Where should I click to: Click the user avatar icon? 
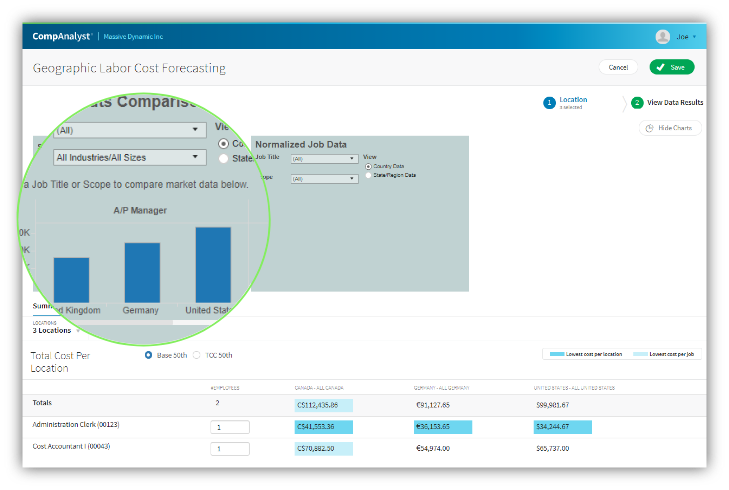point(662,36)
